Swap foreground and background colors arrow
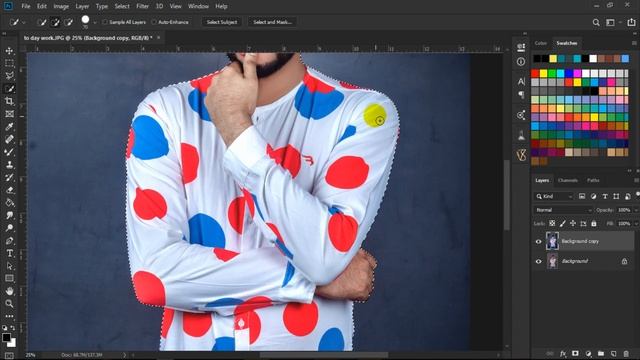The width and height of the screenshot is (640, 360). tap(13, 328)
